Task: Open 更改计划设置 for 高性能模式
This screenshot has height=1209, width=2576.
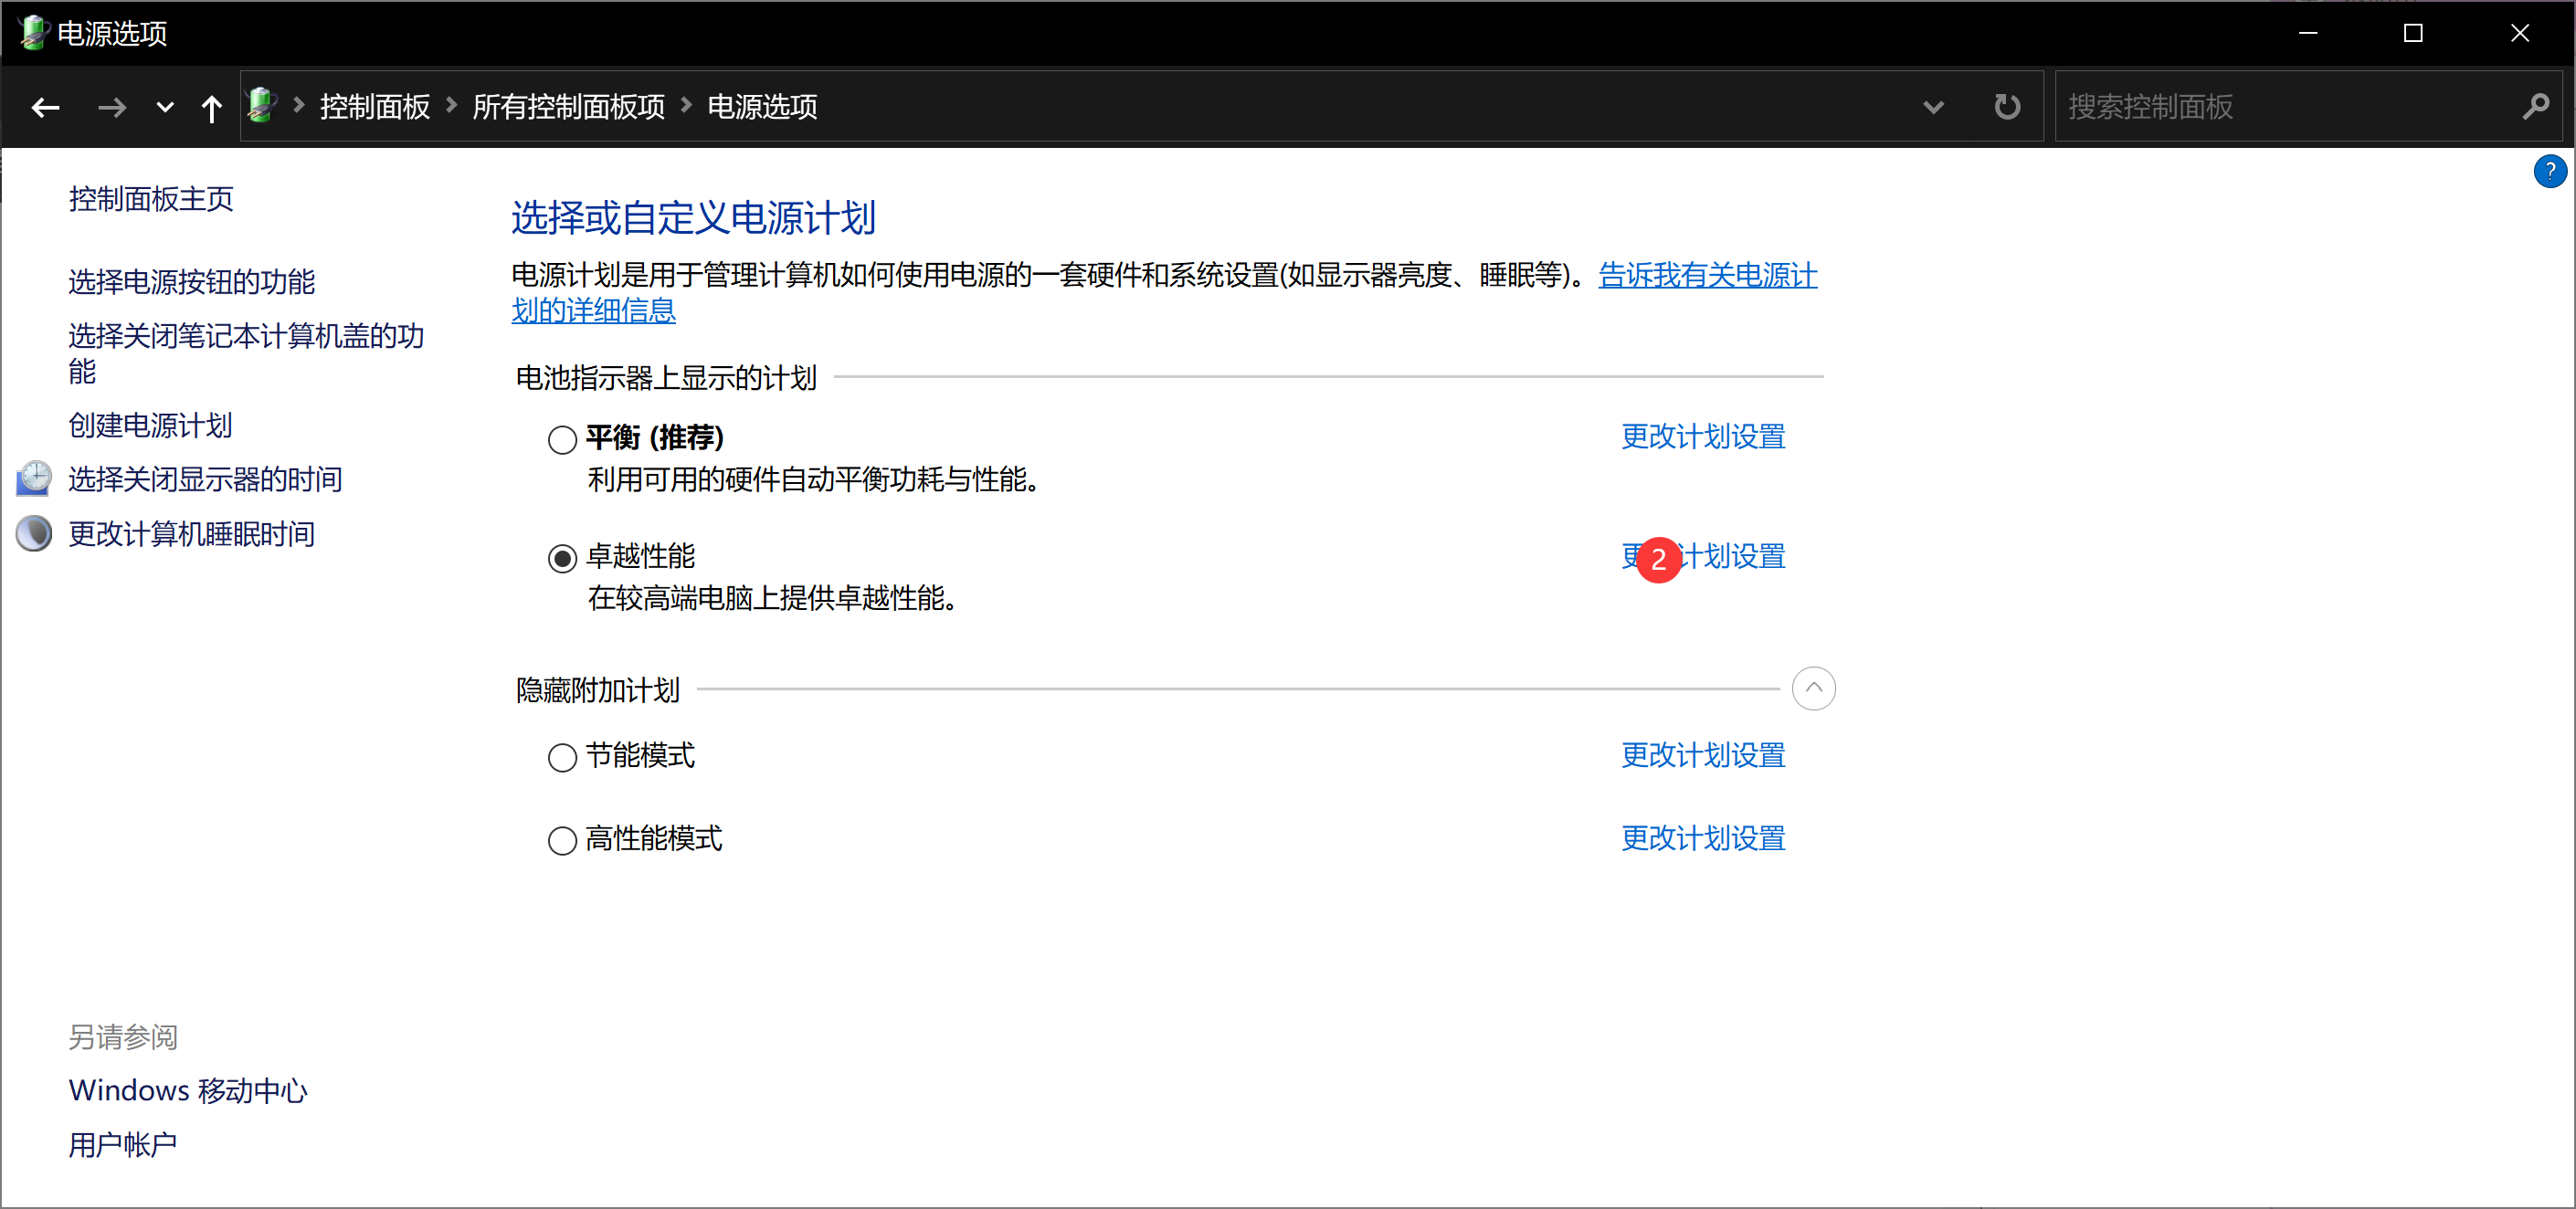Action: (1702, 839)
